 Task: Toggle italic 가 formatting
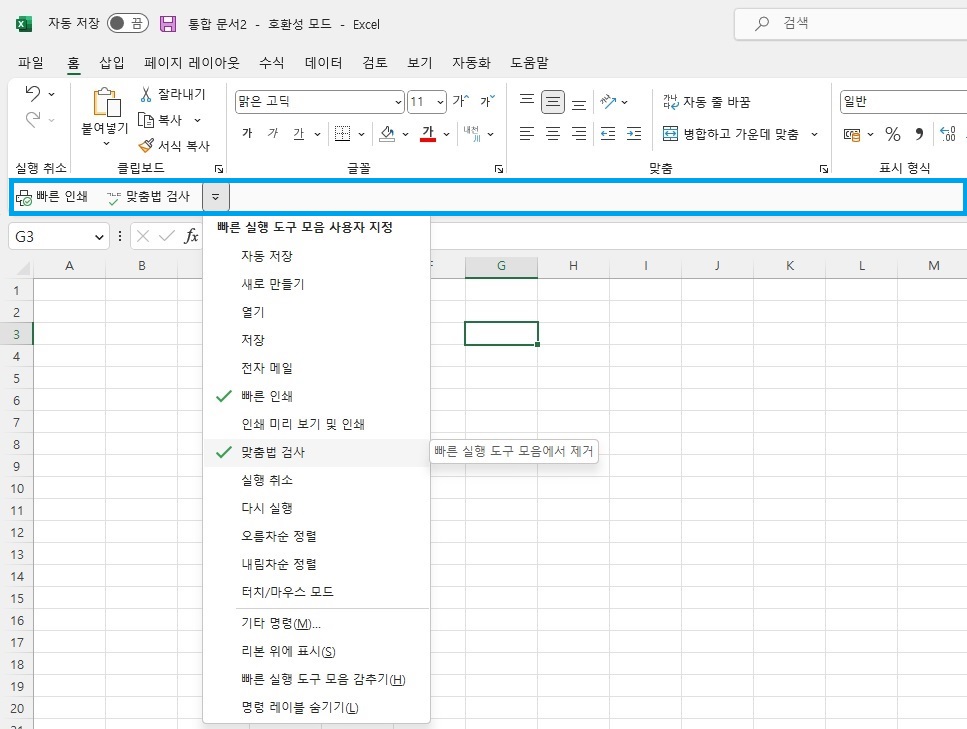pos(273,133)
